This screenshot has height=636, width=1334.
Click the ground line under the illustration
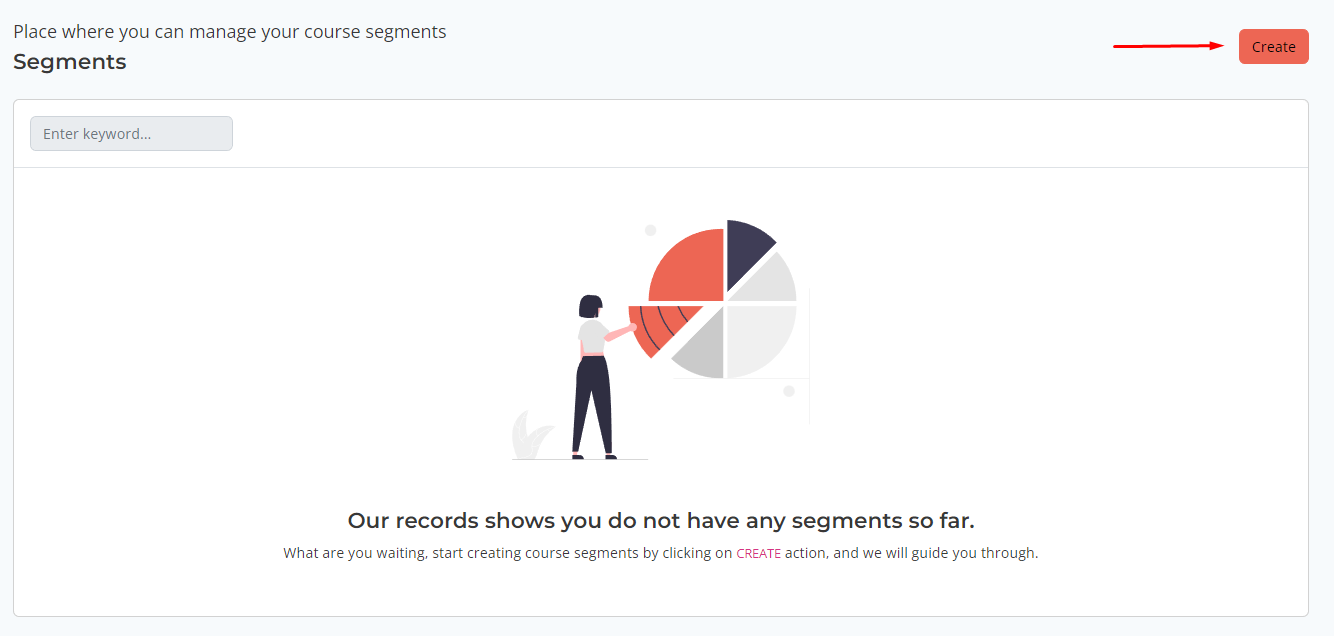coord(580,459)
